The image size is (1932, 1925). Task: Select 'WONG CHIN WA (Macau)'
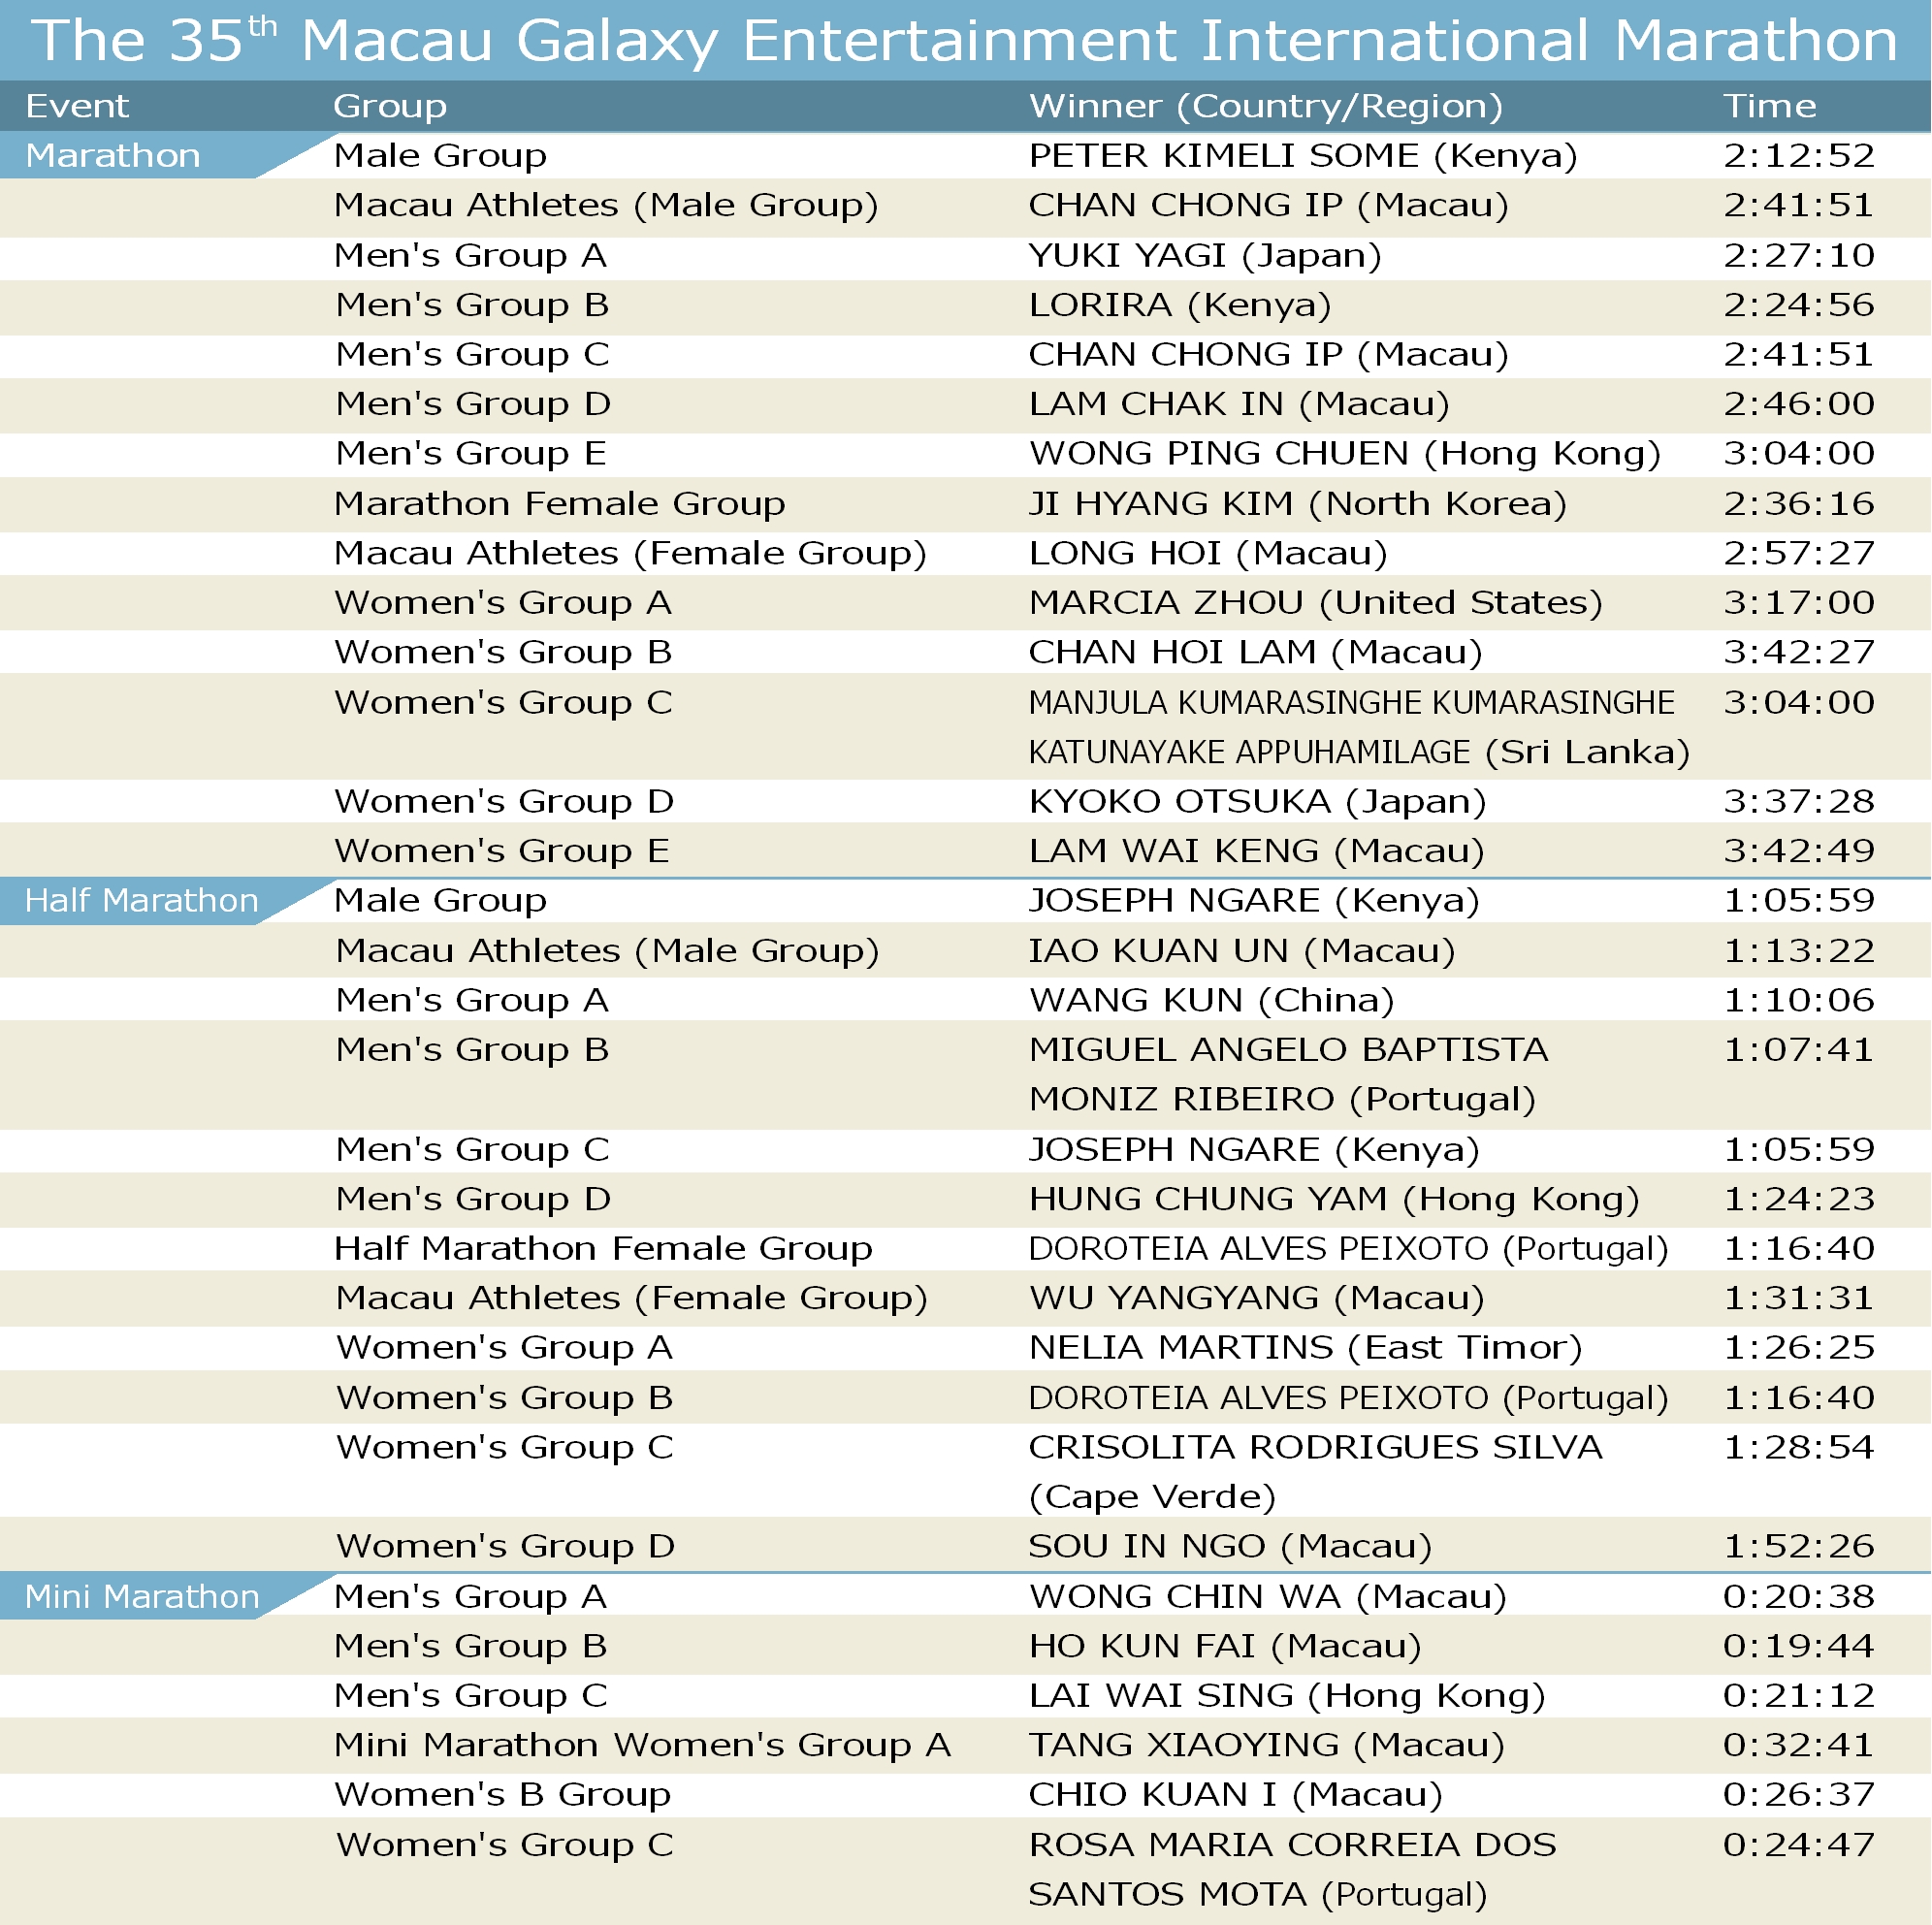pyautogui.click(x=1268, y=1597)
